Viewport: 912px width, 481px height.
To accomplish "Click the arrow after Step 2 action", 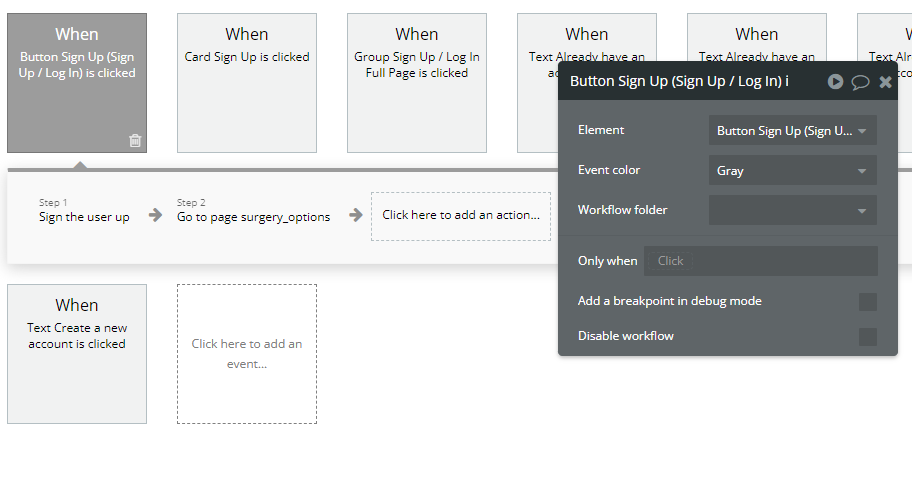I will (x=356, y=215).
